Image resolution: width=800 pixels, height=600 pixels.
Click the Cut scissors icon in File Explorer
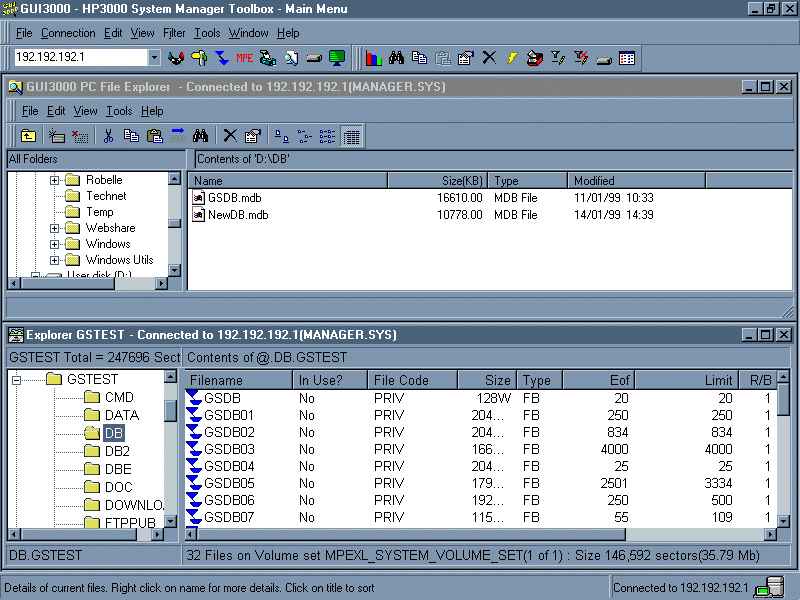(x=108, y=136)
